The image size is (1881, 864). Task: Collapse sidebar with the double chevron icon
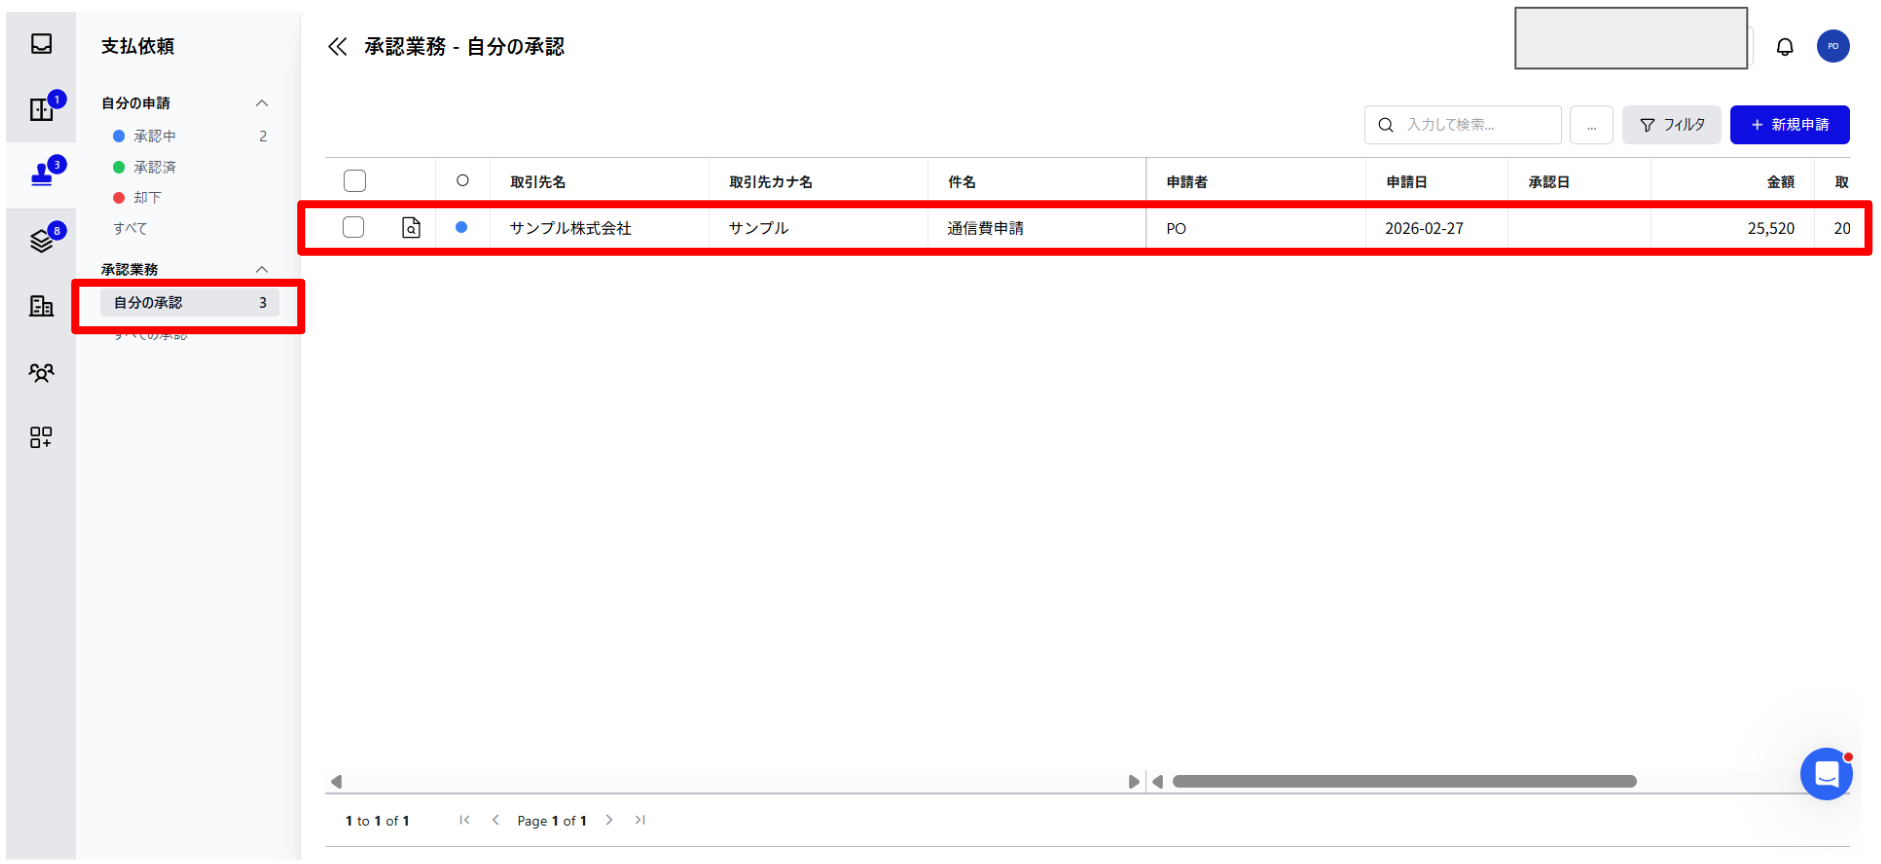[338, 47]
